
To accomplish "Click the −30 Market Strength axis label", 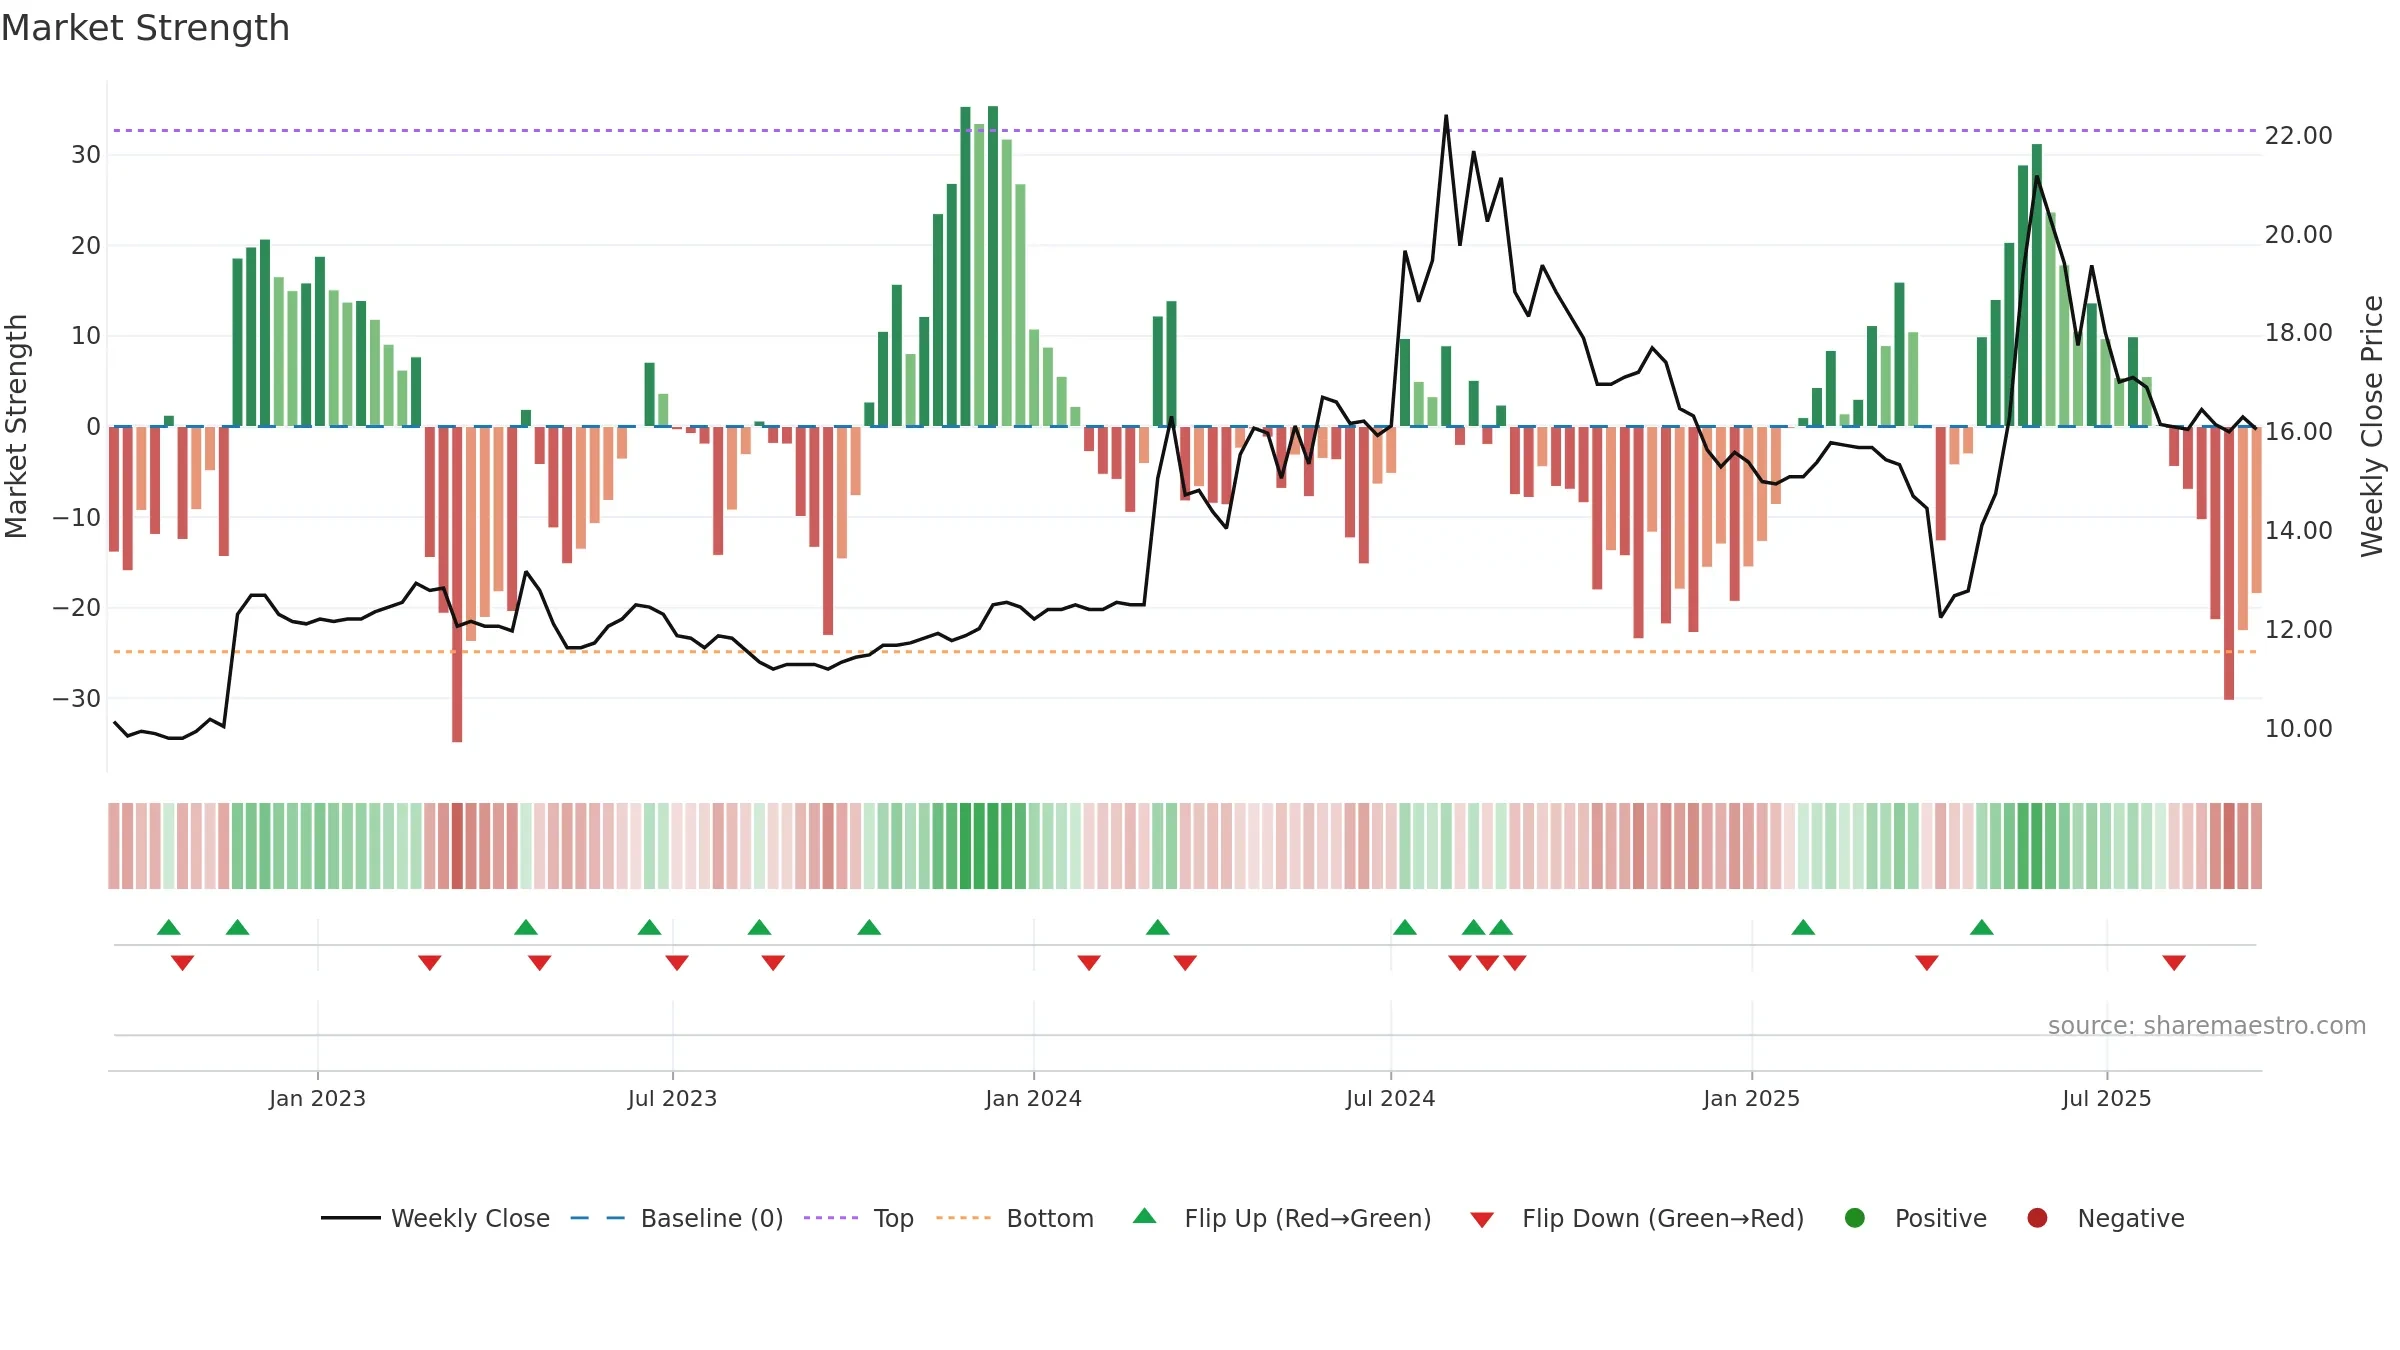I will click(76, 699).
